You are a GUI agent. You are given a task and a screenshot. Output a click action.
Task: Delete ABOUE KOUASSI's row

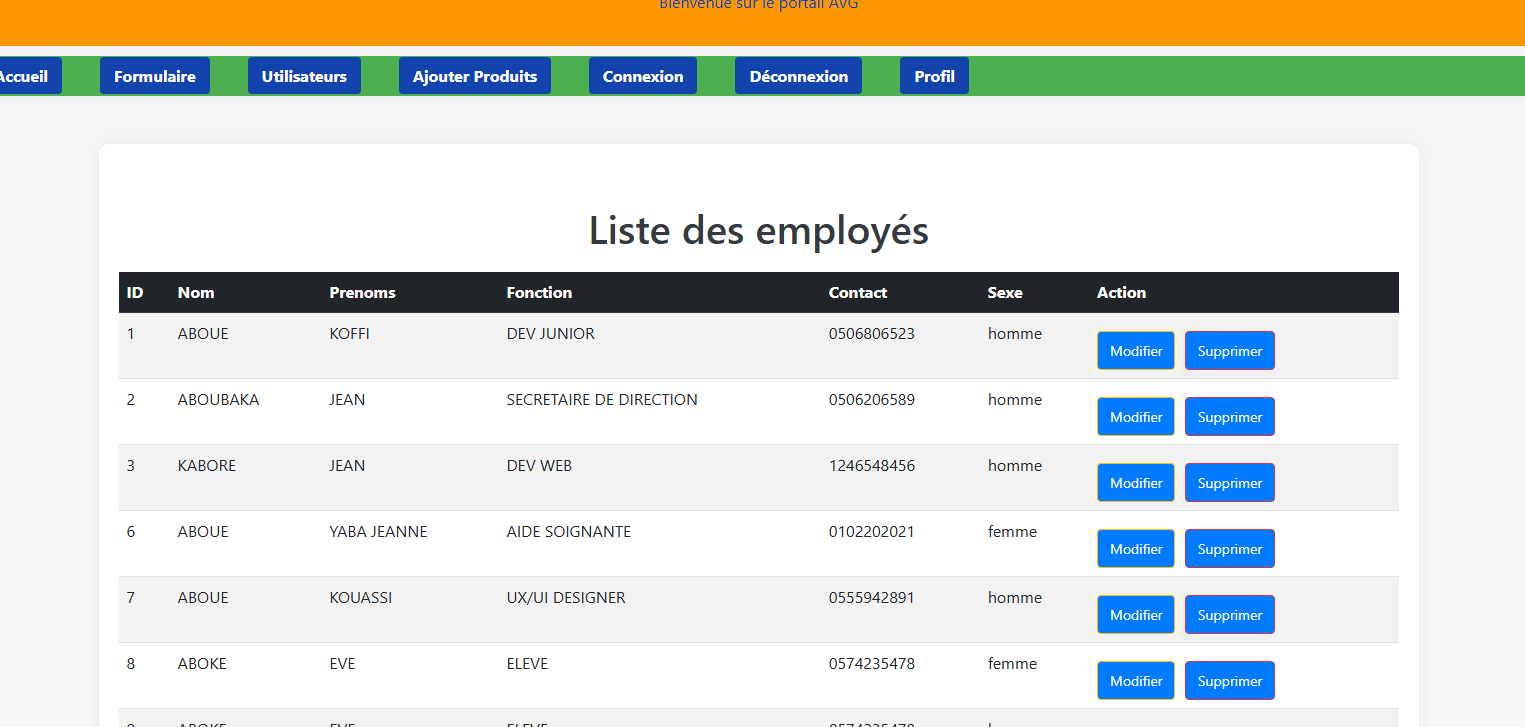pyautogui.click(x=1229, y=615)
